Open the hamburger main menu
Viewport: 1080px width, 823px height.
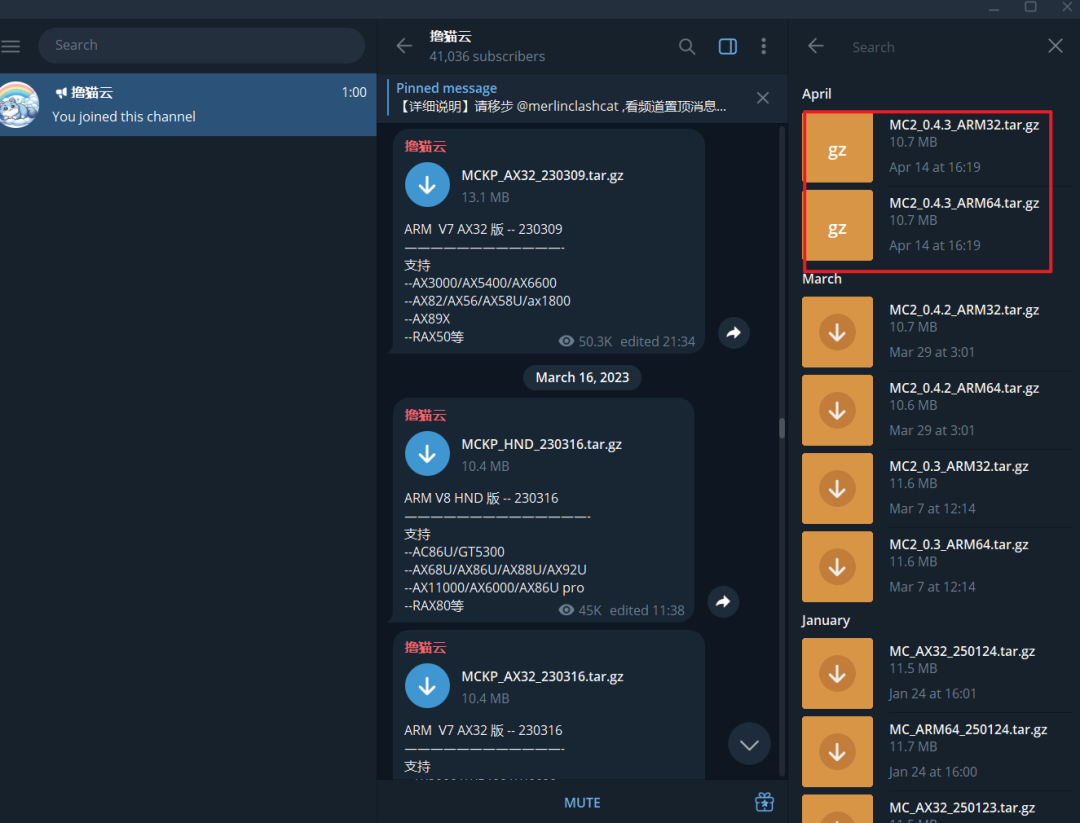click(10, 46)
